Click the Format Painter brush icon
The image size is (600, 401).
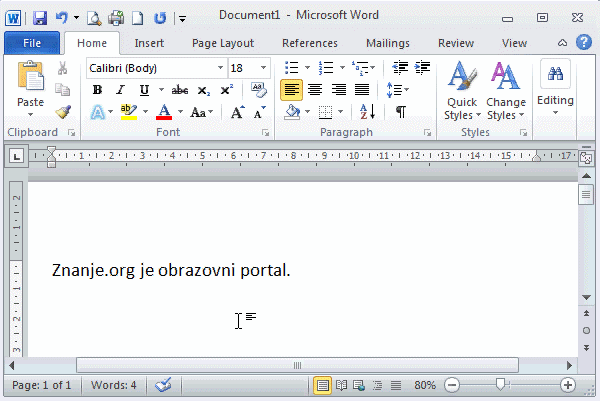pyautogui.click(x=63, y=112)
